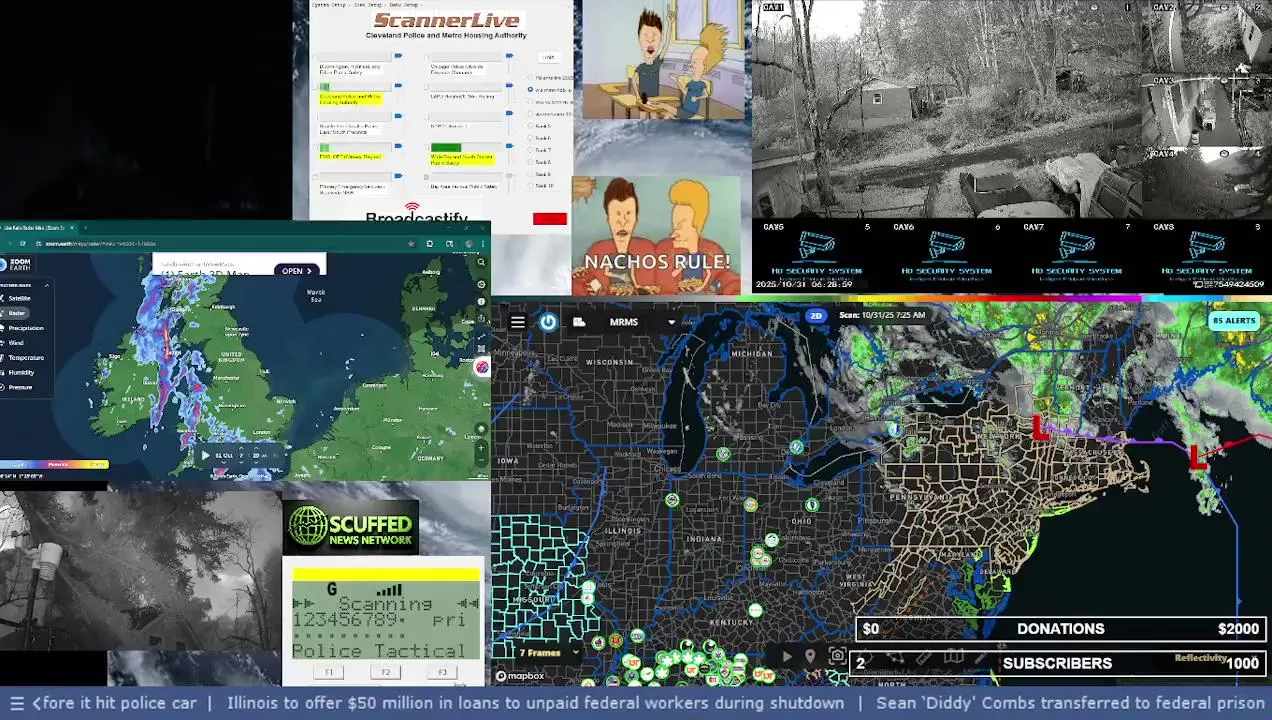
Task: Toggle the Cleveland Police and Metro Housing checkbox
Action: click(x=315, y=87)
